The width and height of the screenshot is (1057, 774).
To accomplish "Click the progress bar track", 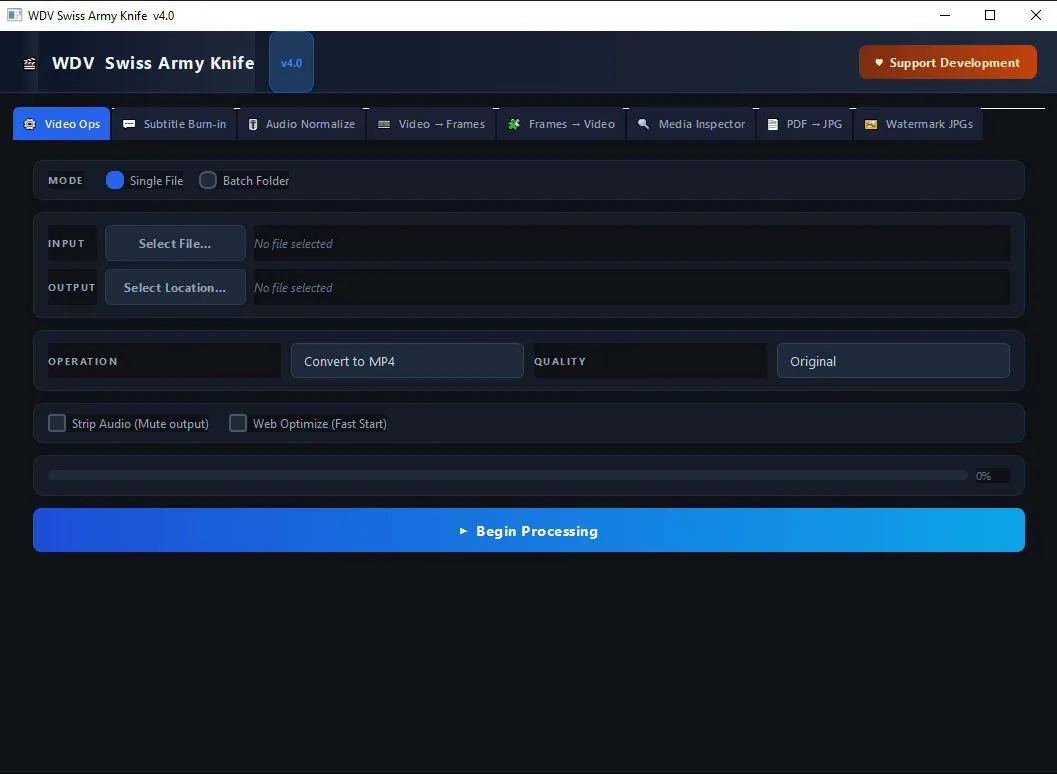I will point(508,475).
